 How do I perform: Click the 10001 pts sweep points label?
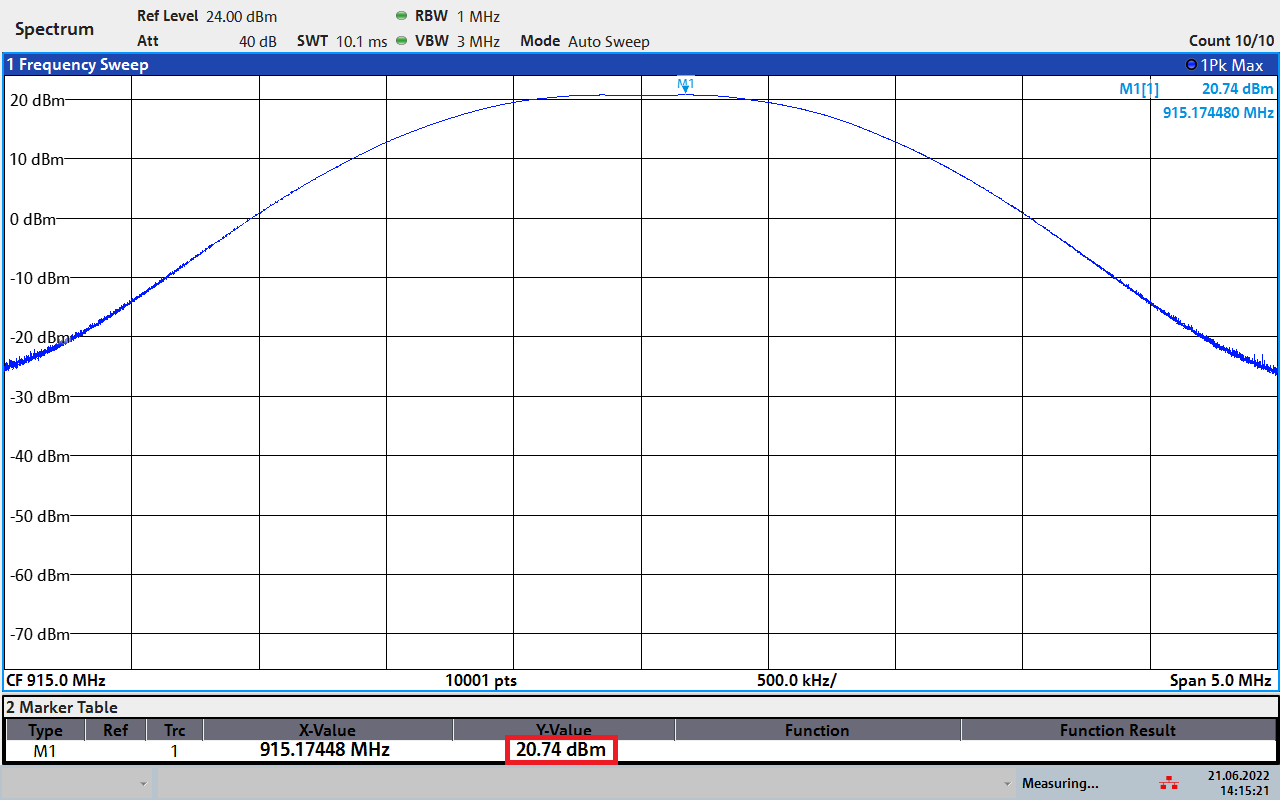tap(481, 680)
